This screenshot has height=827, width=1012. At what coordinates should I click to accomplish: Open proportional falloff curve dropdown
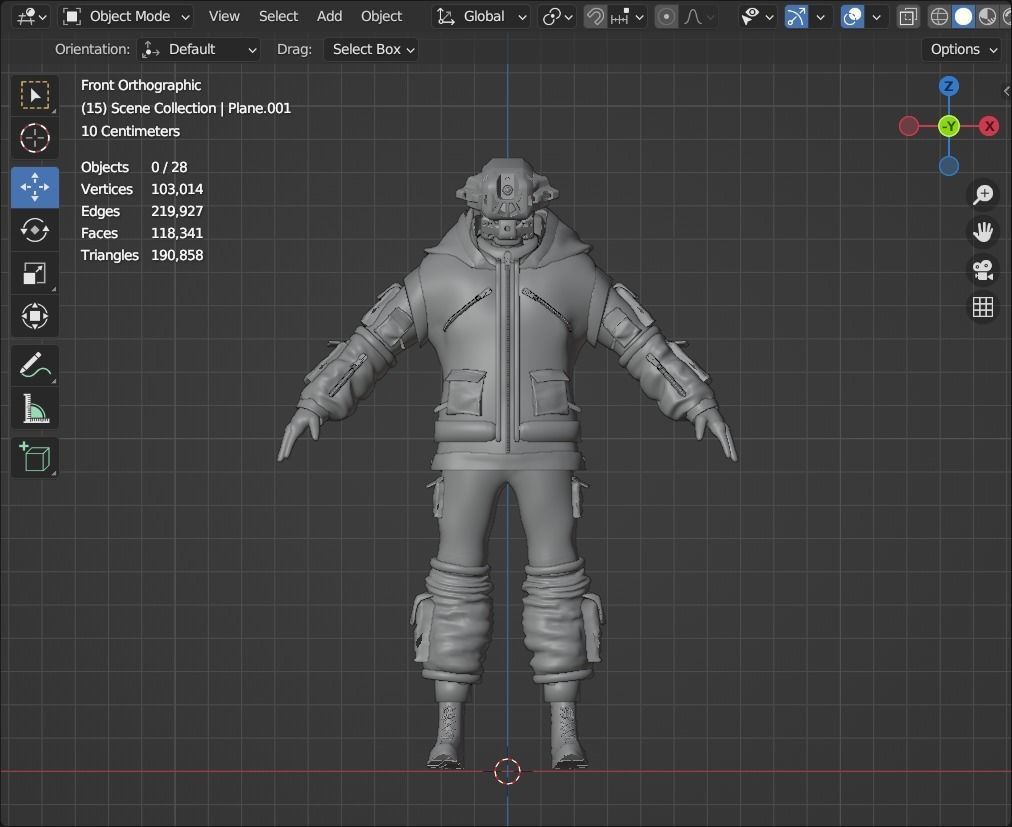click(x=698, y=17)
